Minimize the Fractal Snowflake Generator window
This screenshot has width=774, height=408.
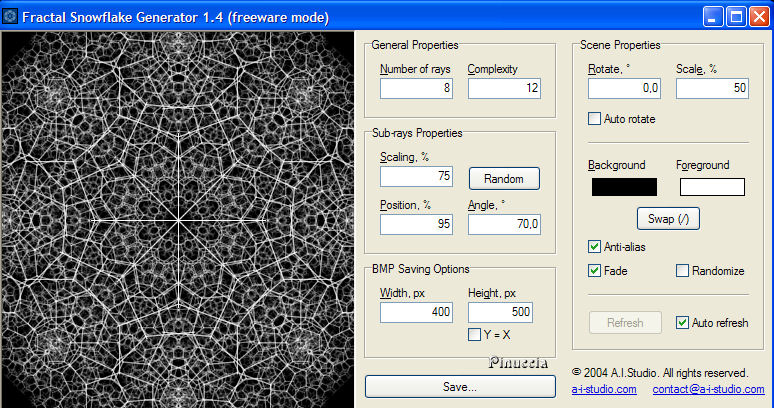712,17
